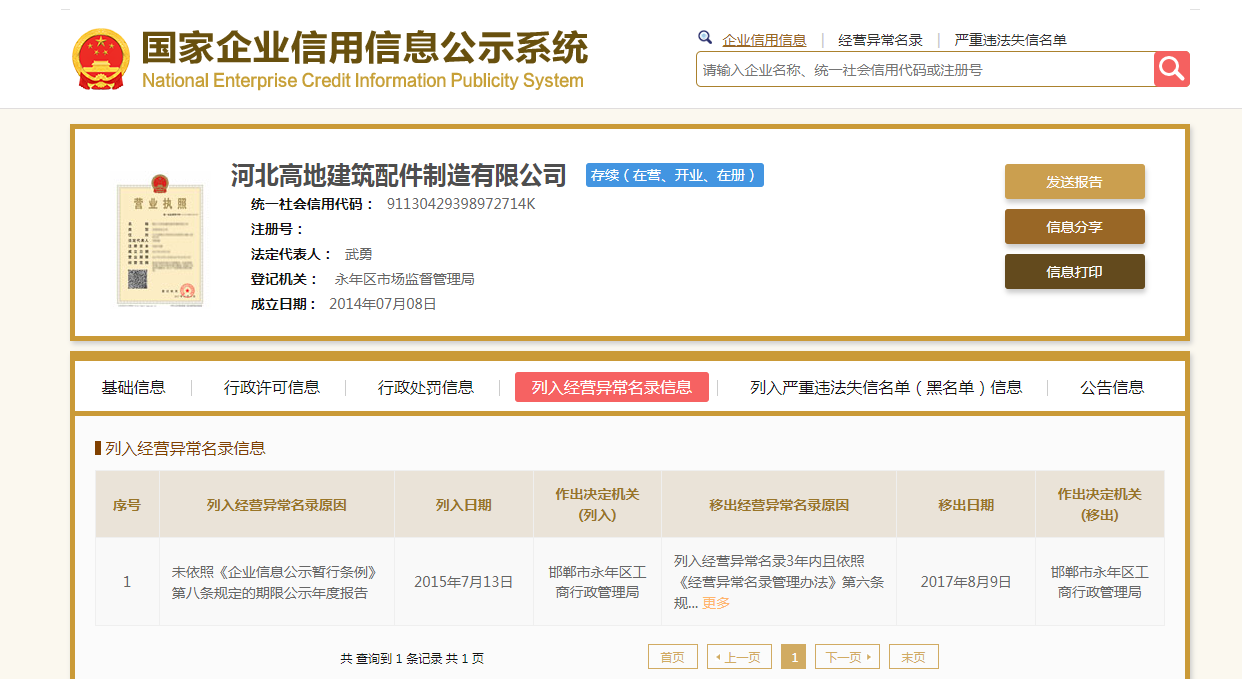Click the registration authority 永年区市场监督管理局

point(404,279)
